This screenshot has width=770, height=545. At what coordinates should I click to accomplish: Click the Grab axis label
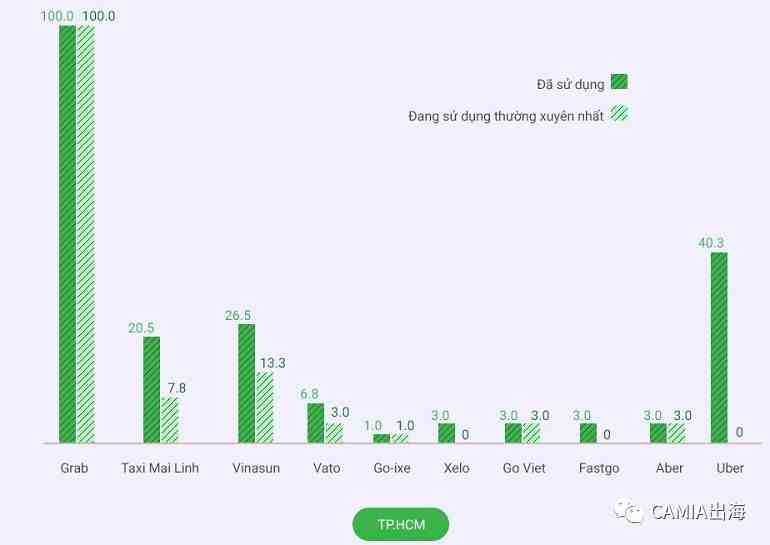(74, 468)
